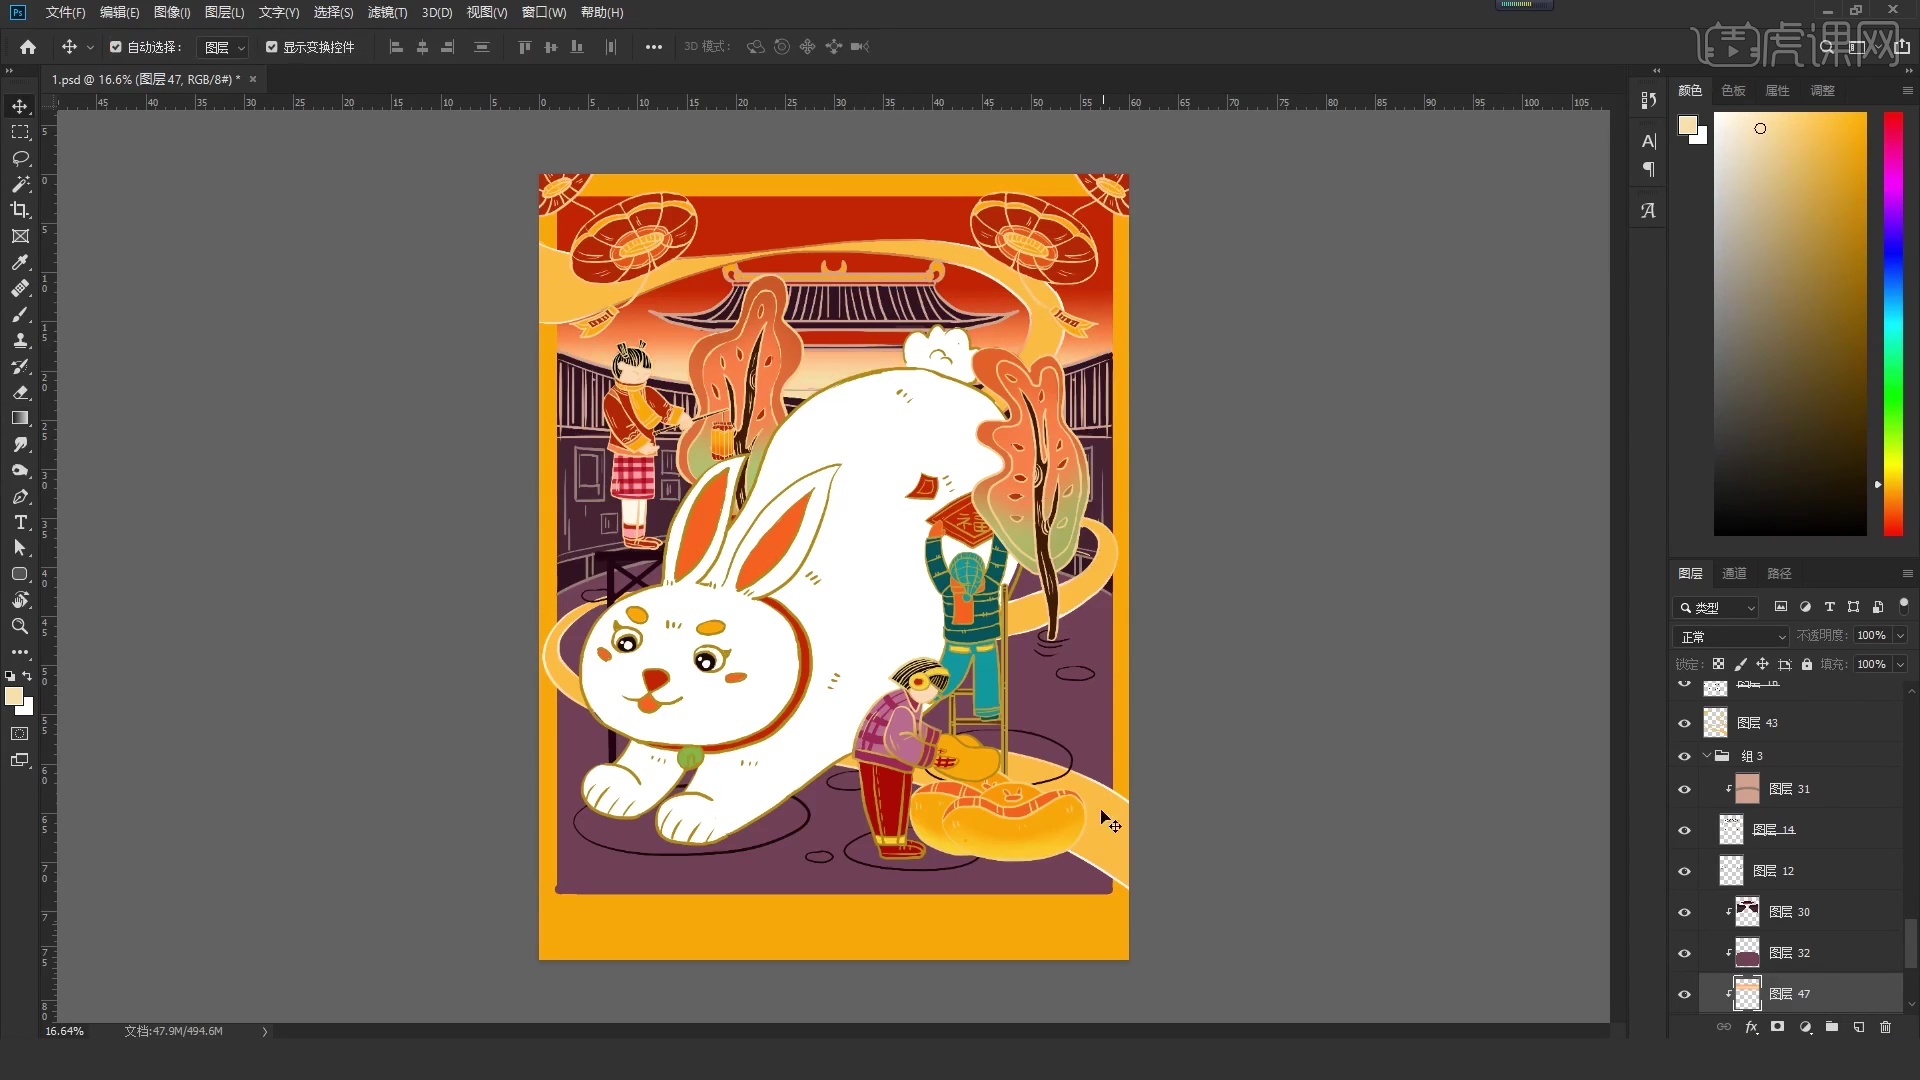1920x1080 pixels.
Task: Hide layer 图层 30
Action: coord(1684,912)
